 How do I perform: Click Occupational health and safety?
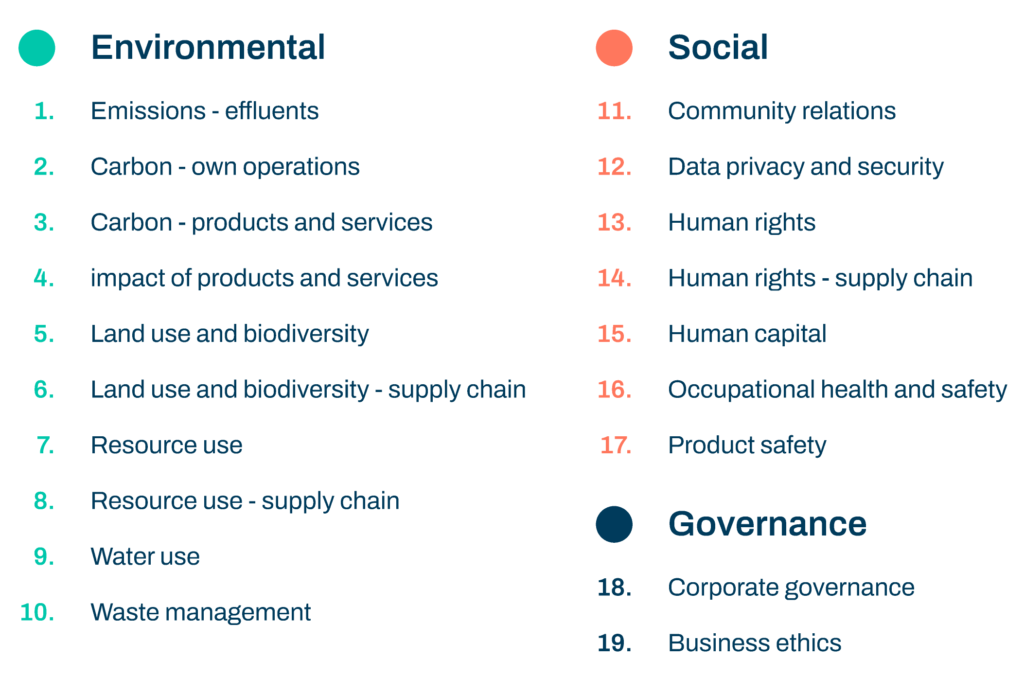click(838, 389)
